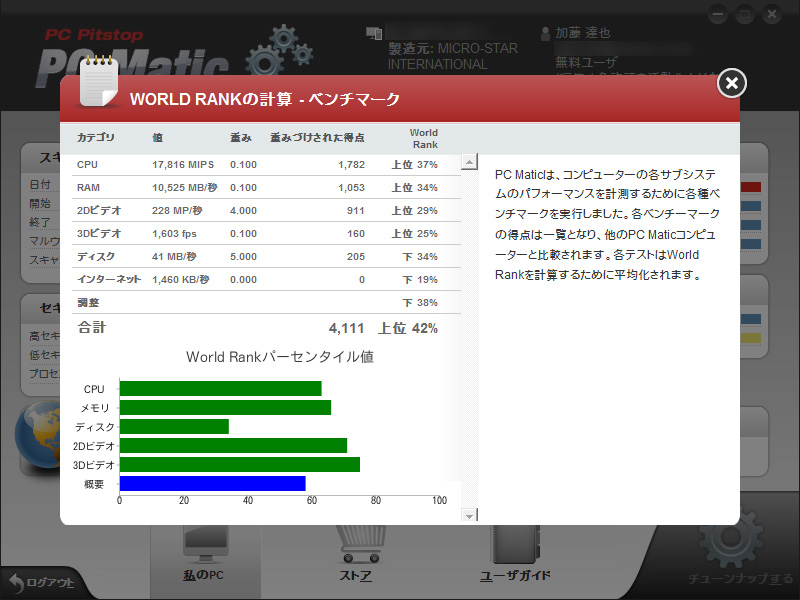Screen dimensions: 800x600
Task: Click the notepad icon in the dialog header
Action: (99, 81)
